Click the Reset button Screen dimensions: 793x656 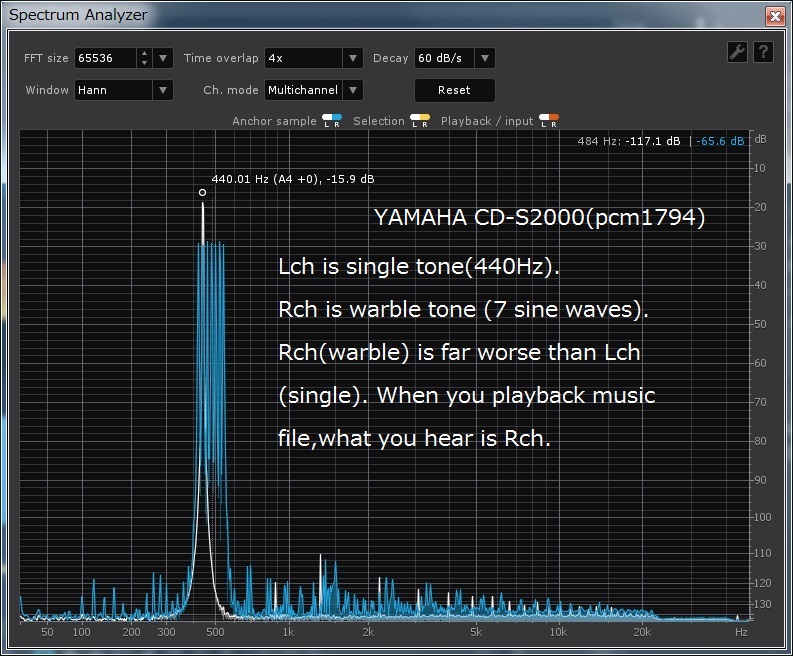(x=455, y=90)
